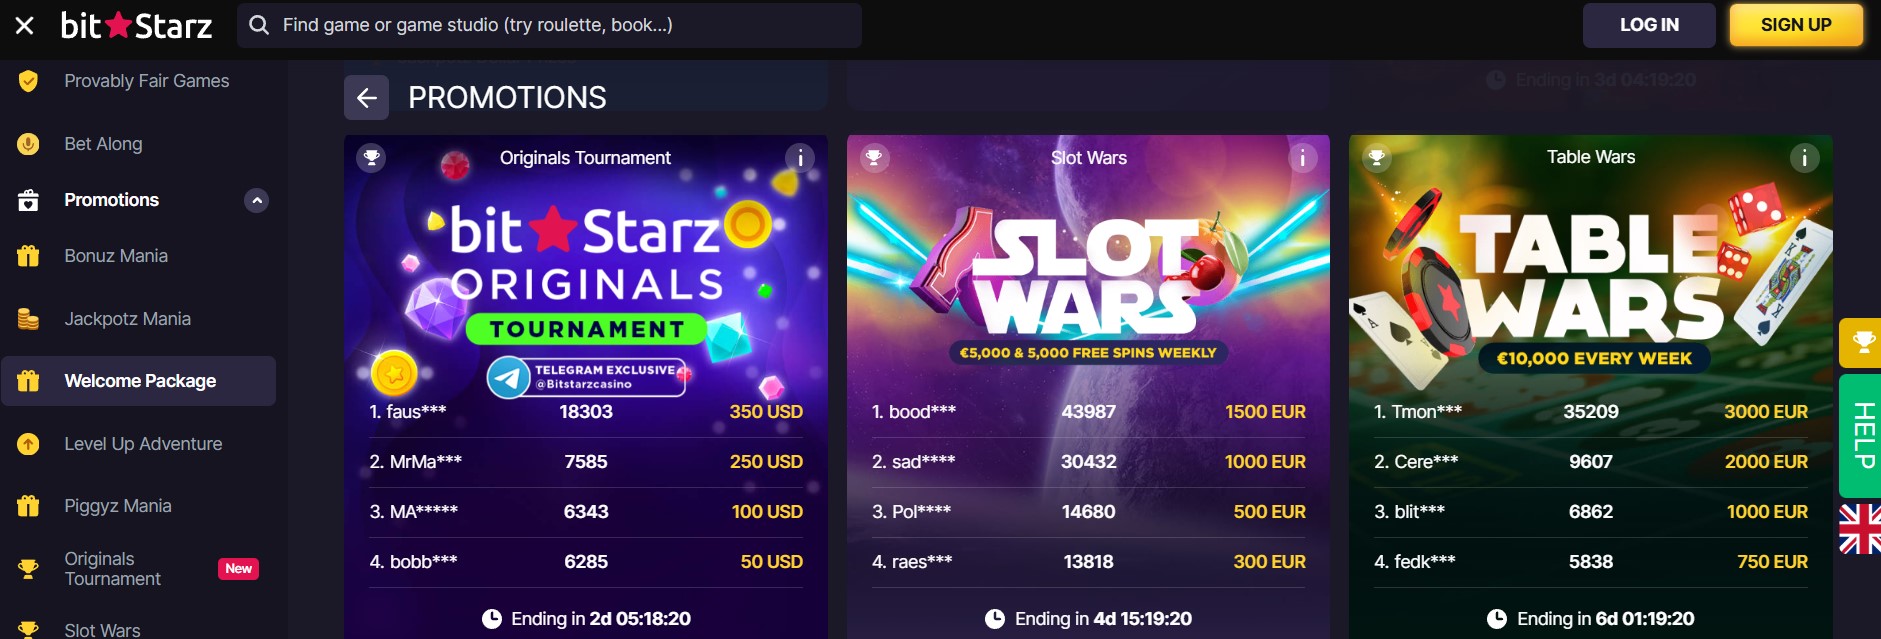Open the Bonuz Mania menu entry
Screen dimensions: 1881x639
[x=117, y=256]
